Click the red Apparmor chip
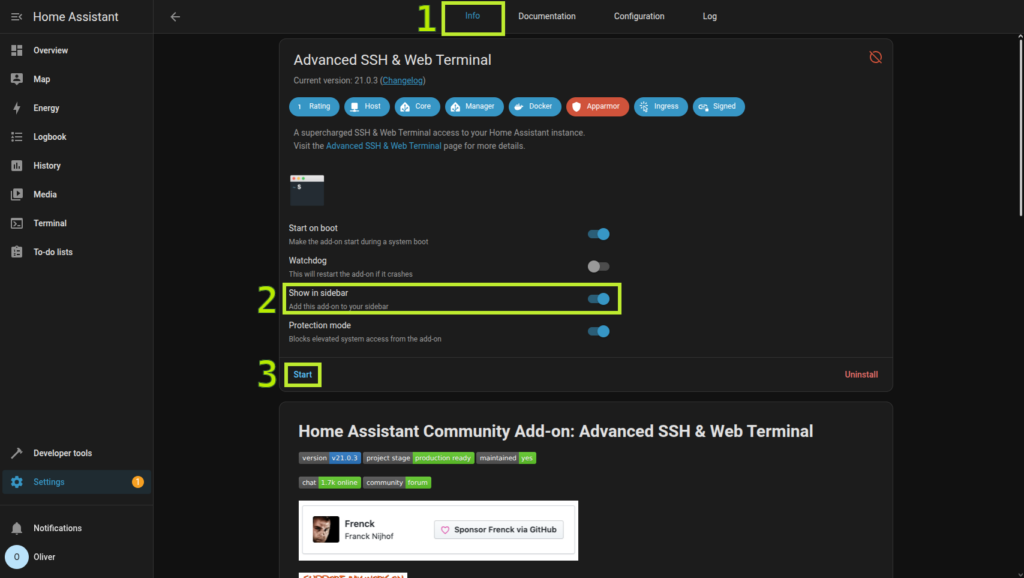 coord(598,106)
